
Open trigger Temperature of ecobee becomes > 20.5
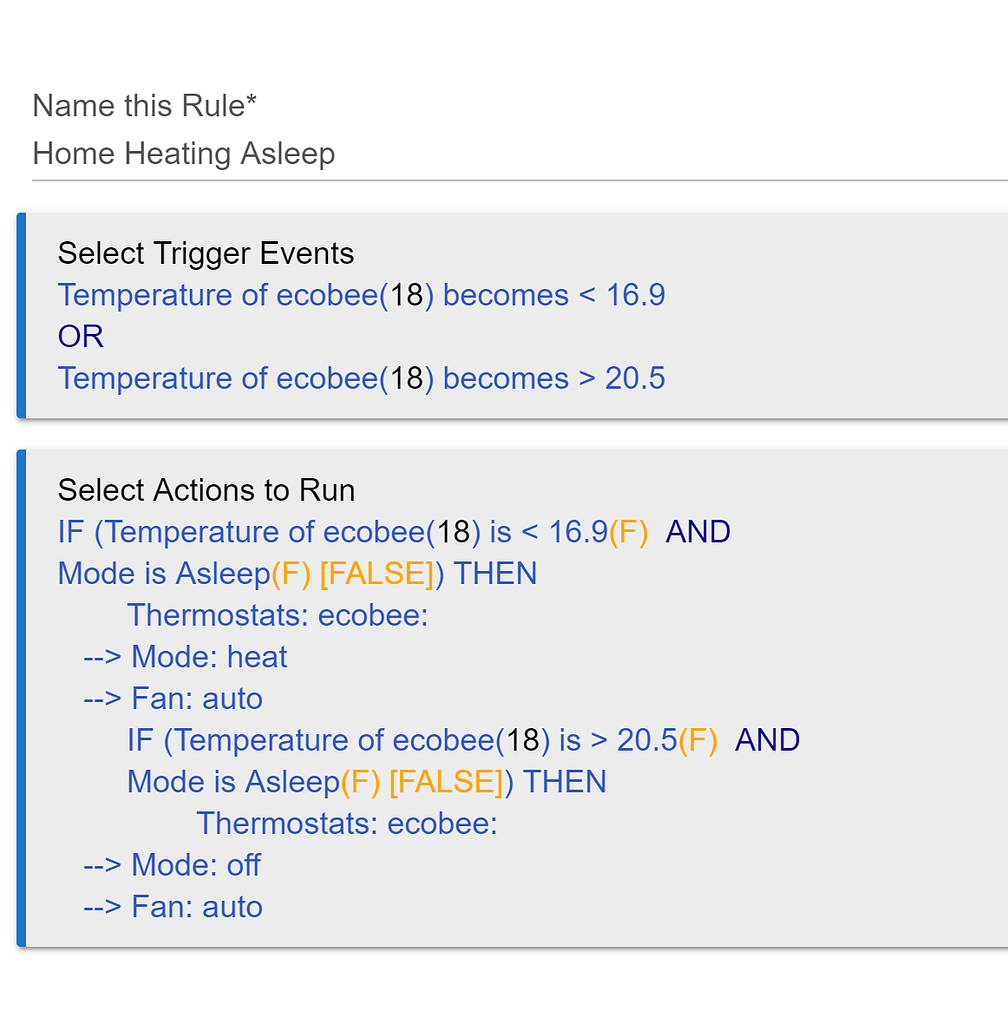[x=362, y=378]
